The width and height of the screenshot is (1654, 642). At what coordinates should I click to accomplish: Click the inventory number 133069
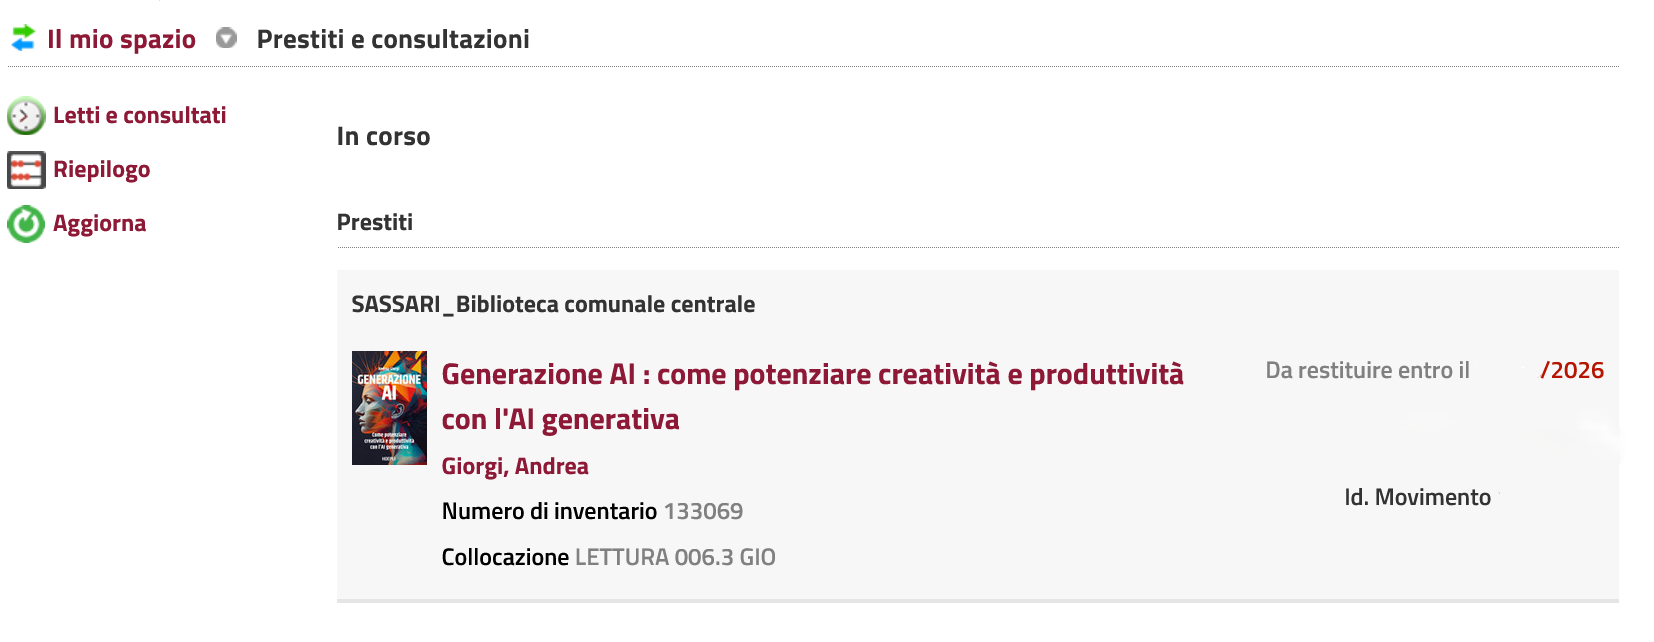tap(703, 511)
